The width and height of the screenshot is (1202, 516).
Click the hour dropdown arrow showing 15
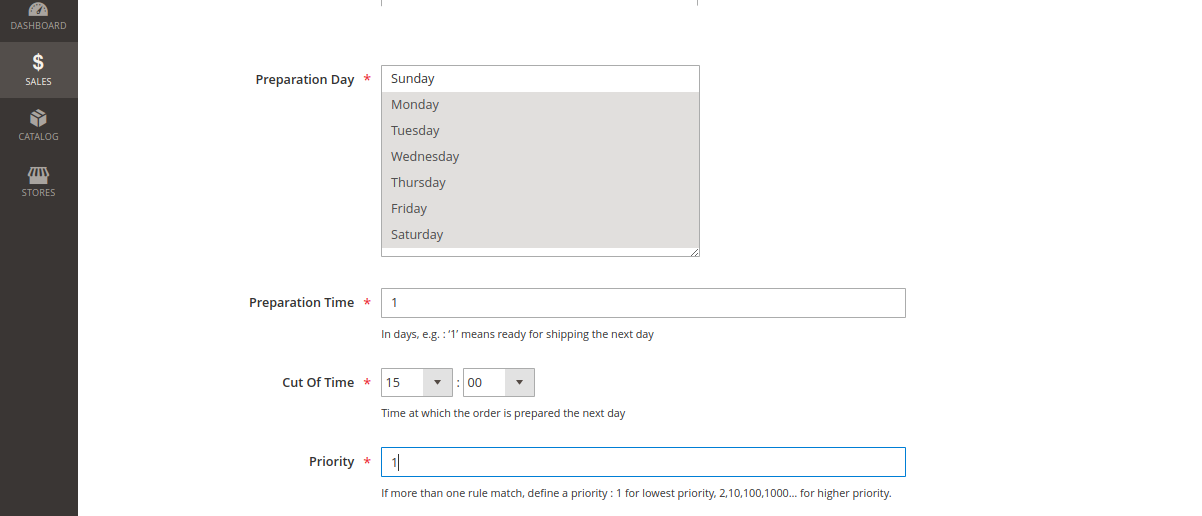point(438,383)
